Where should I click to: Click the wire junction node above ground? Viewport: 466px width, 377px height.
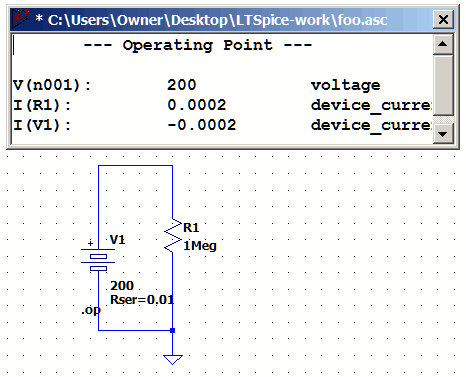click(x=172, y=330)
